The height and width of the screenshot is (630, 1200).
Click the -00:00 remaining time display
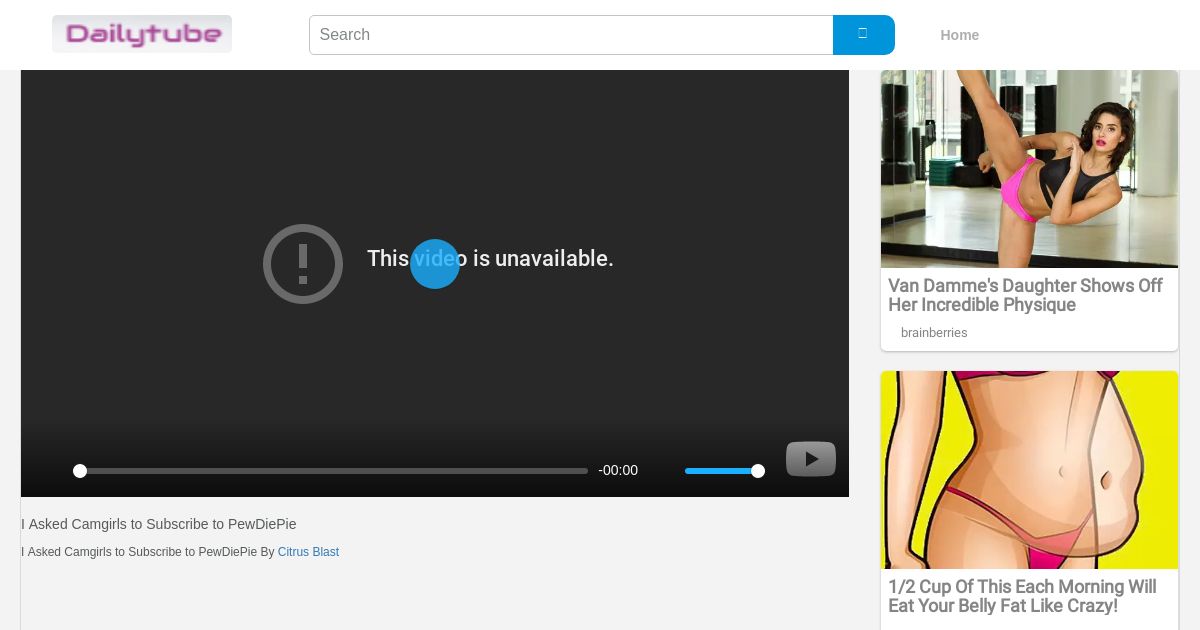pyautogui.click(x=618, y=471)
